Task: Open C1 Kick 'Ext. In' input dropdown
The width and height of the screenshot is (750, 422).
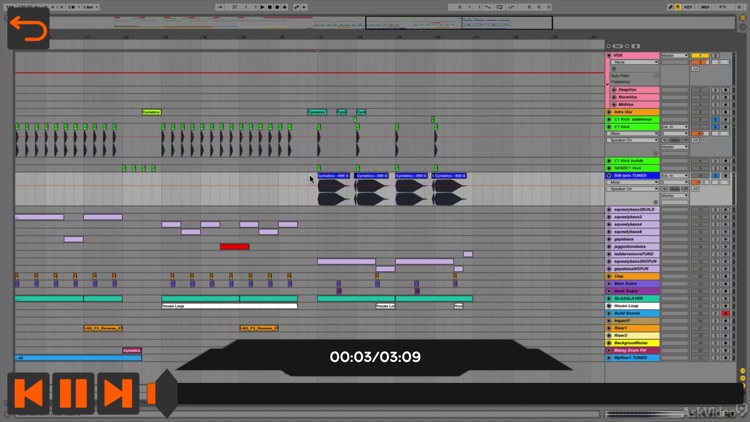Action: pyautogui.click(x=674, y=127)
